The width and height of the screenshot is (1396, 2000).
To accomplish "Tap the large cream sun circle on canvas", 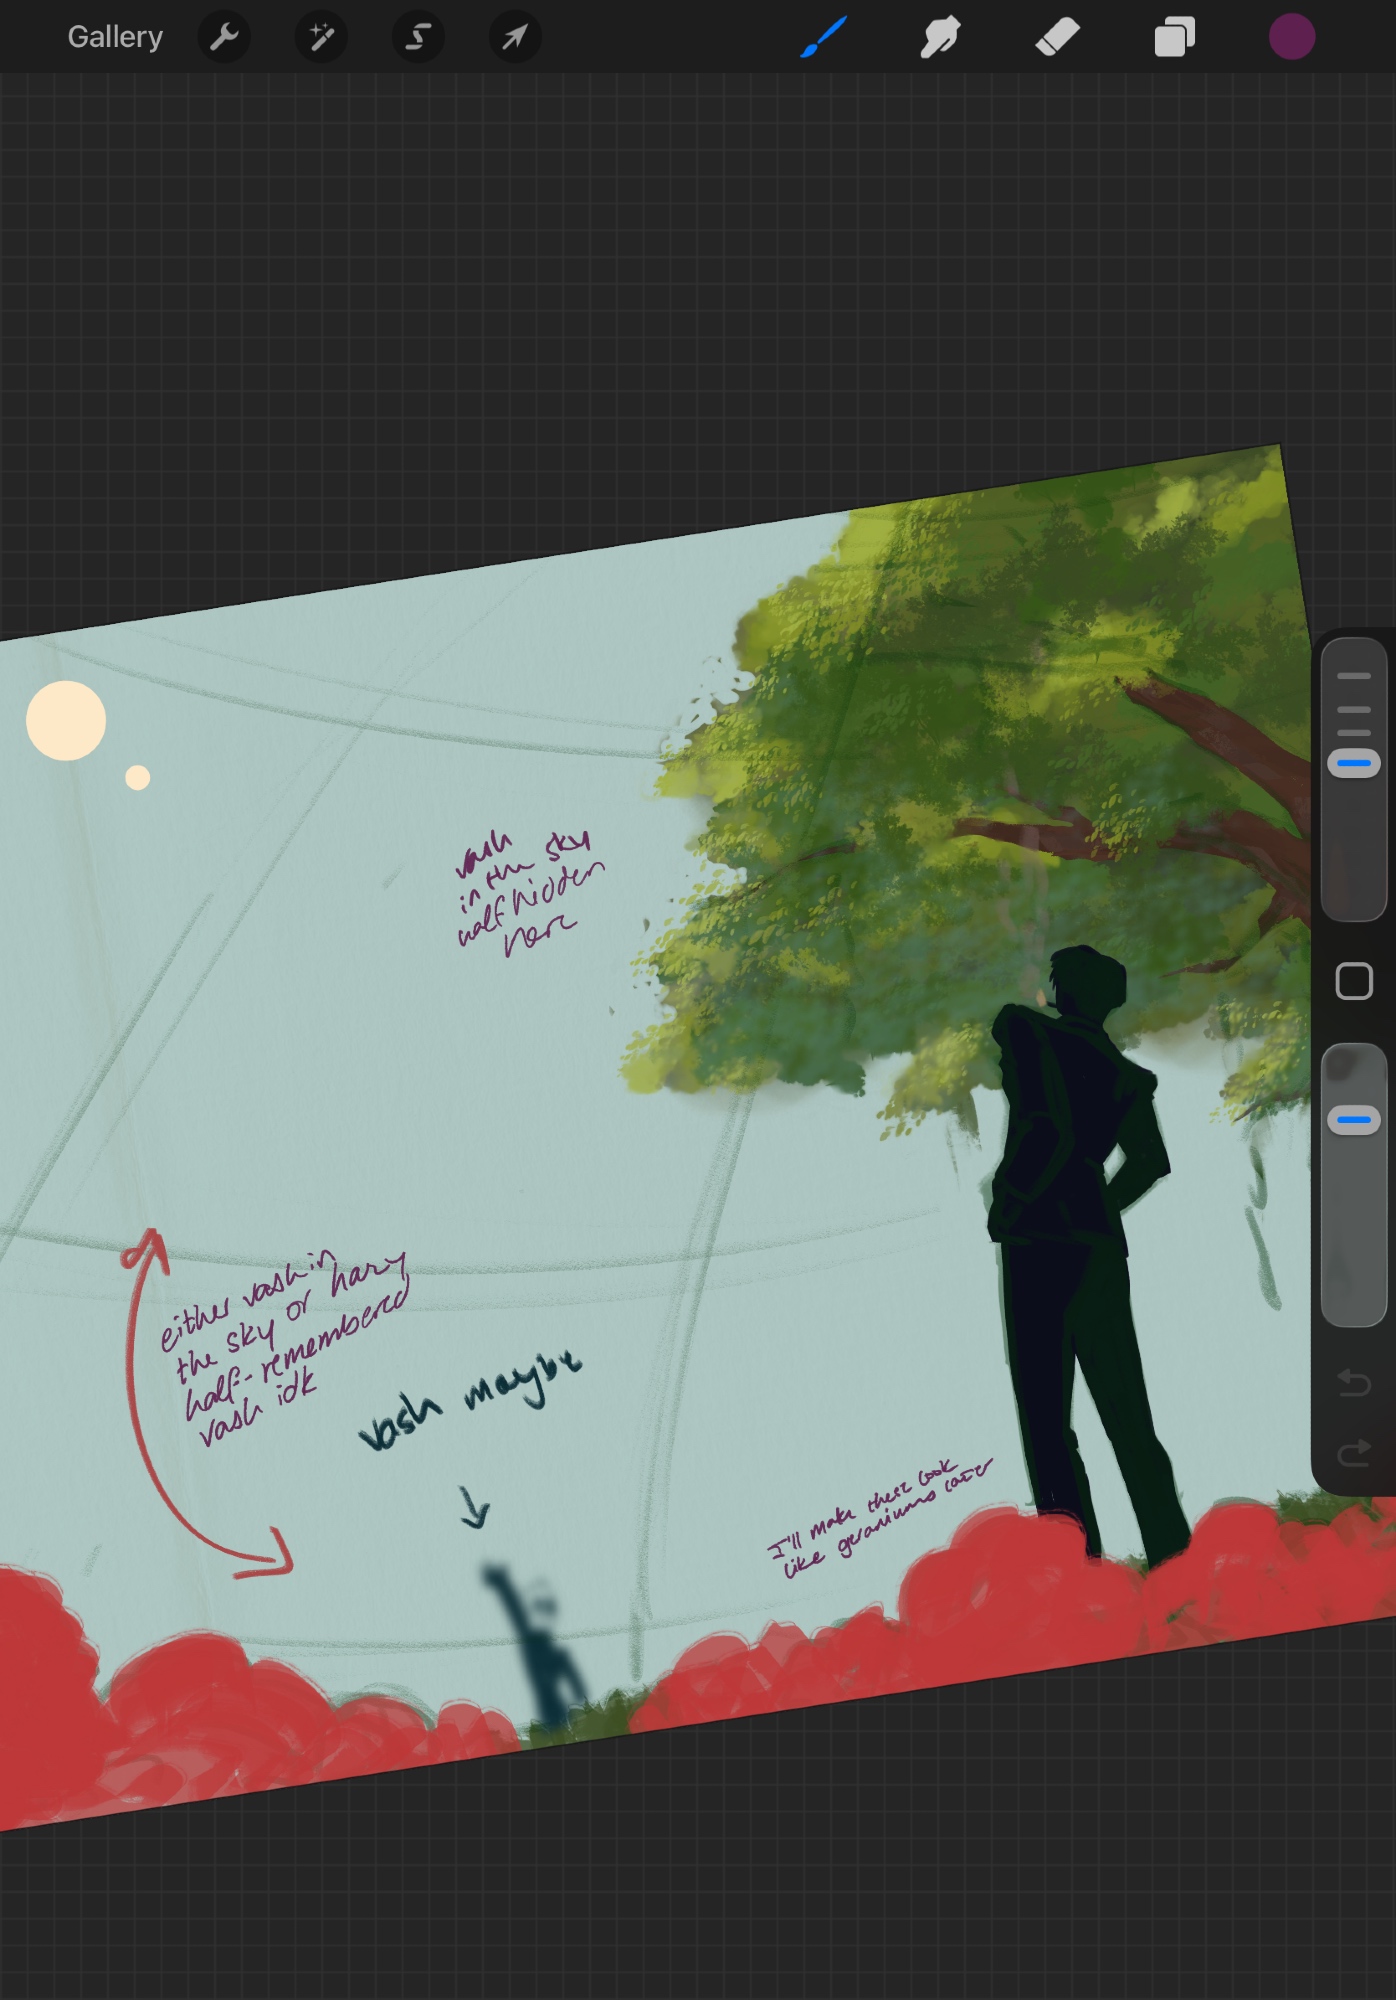I will point(66,721).
